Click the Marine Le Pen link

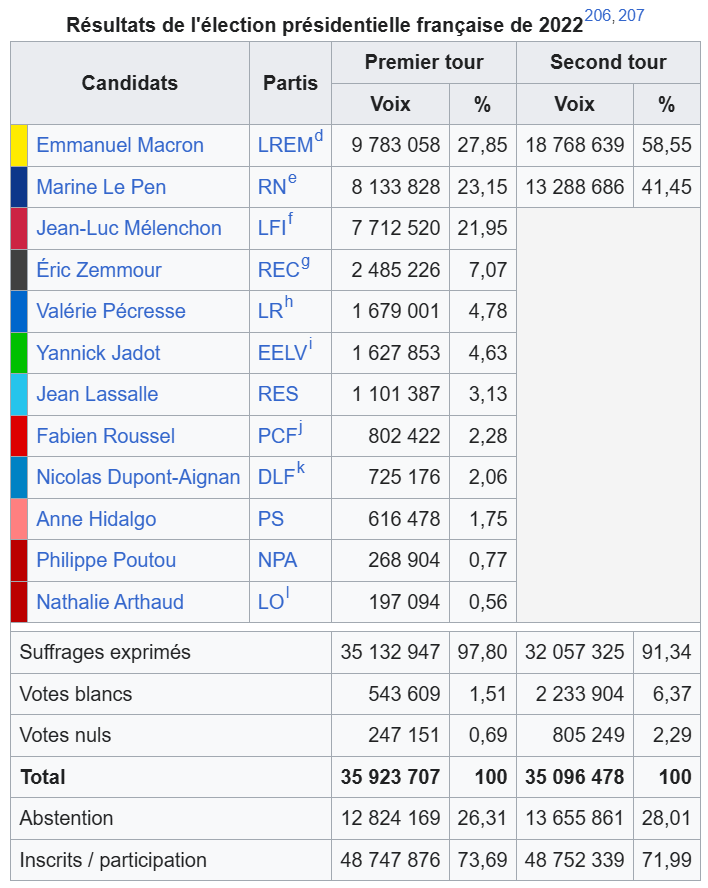(101, 187)
